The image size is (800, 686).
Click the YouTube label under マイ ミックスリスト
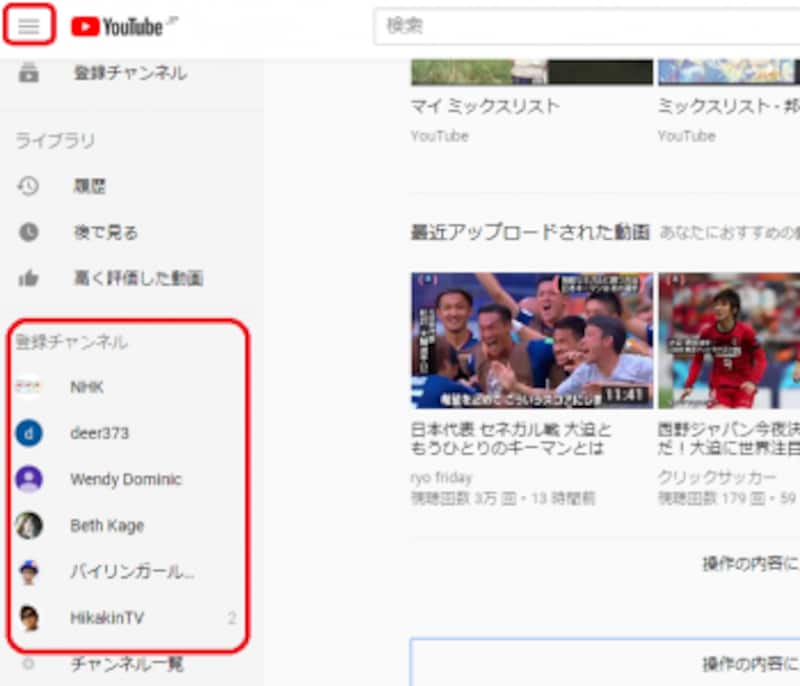[439, 136]
